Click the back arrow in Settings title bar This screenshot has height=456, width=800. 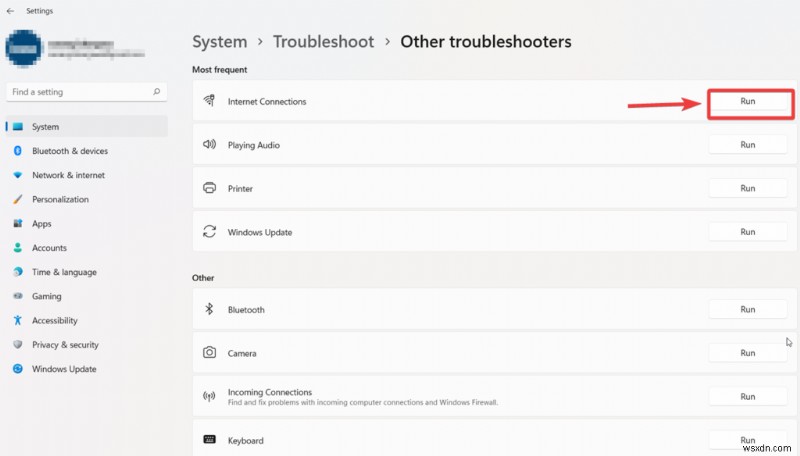(11, 11)
